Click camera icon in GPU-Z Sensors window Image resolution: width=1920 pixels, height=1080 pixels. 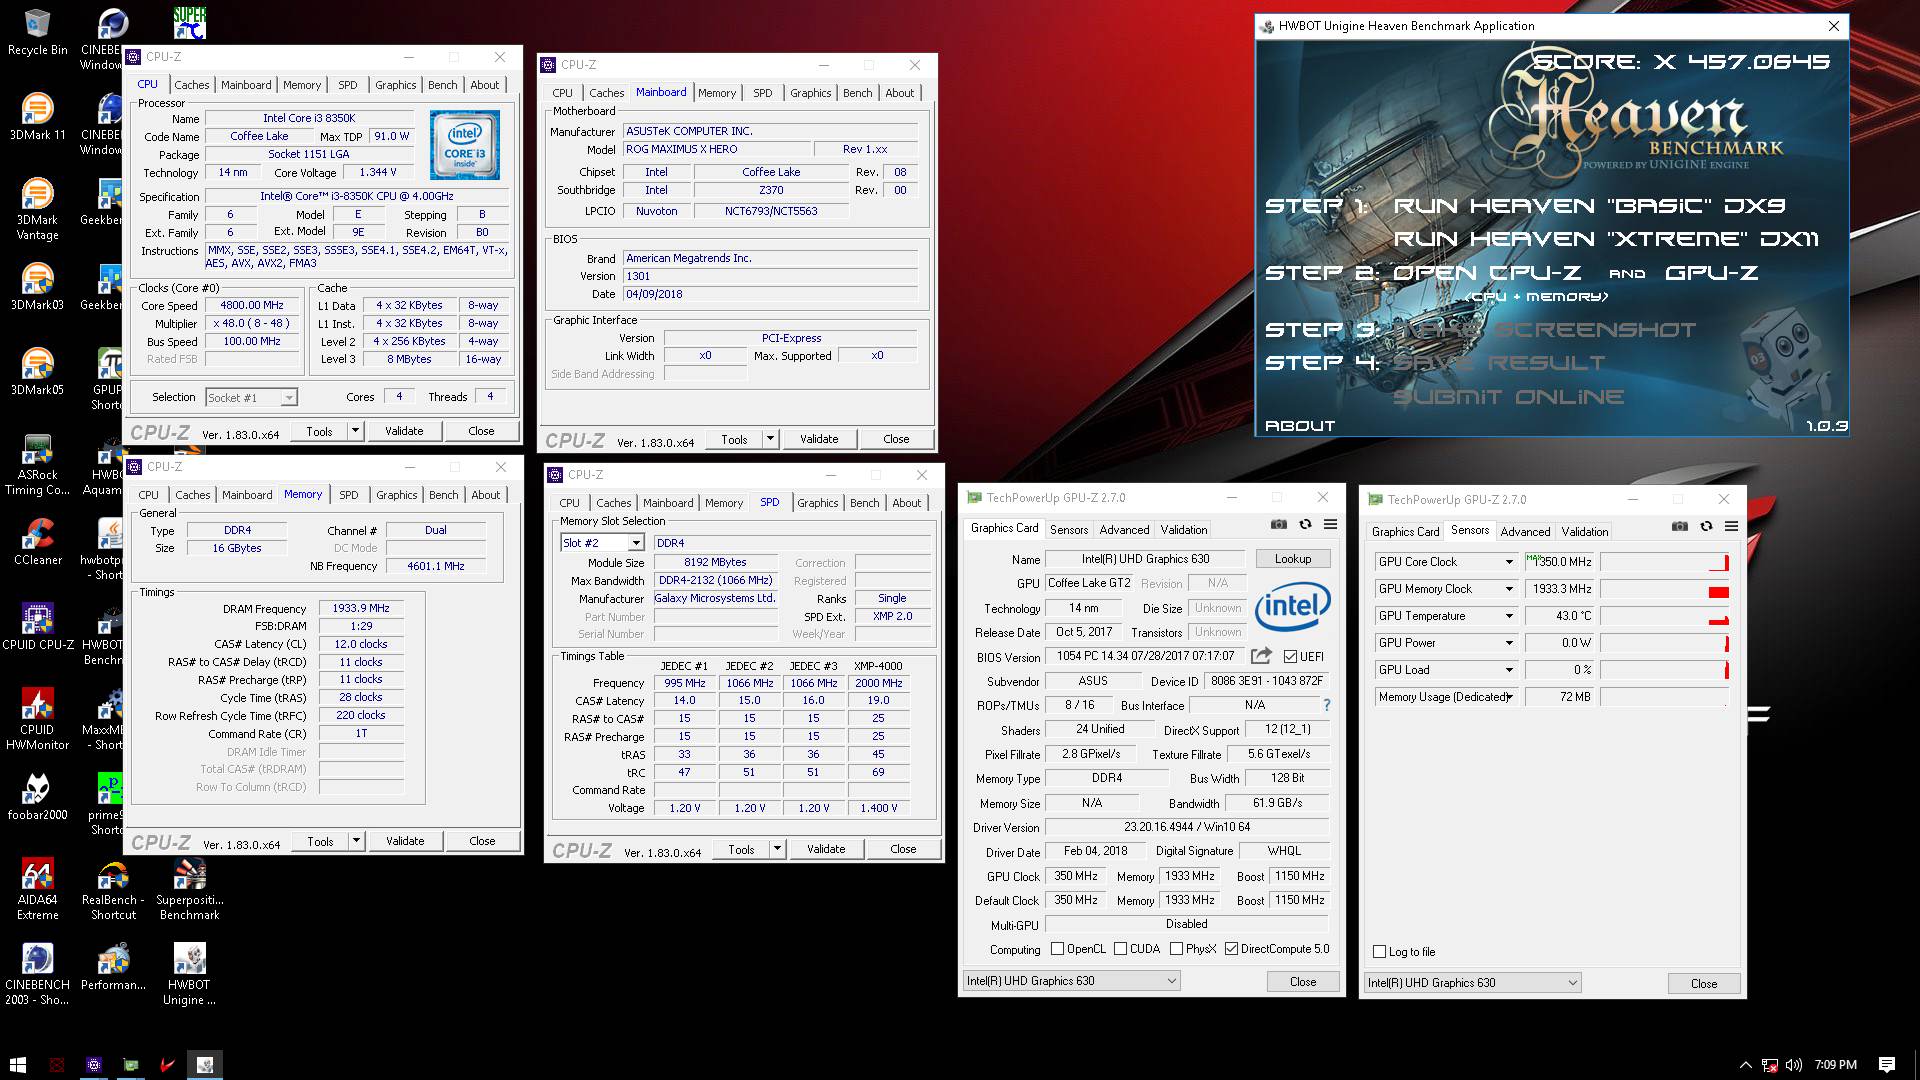pyautogui.click(x=1680, y=527)
